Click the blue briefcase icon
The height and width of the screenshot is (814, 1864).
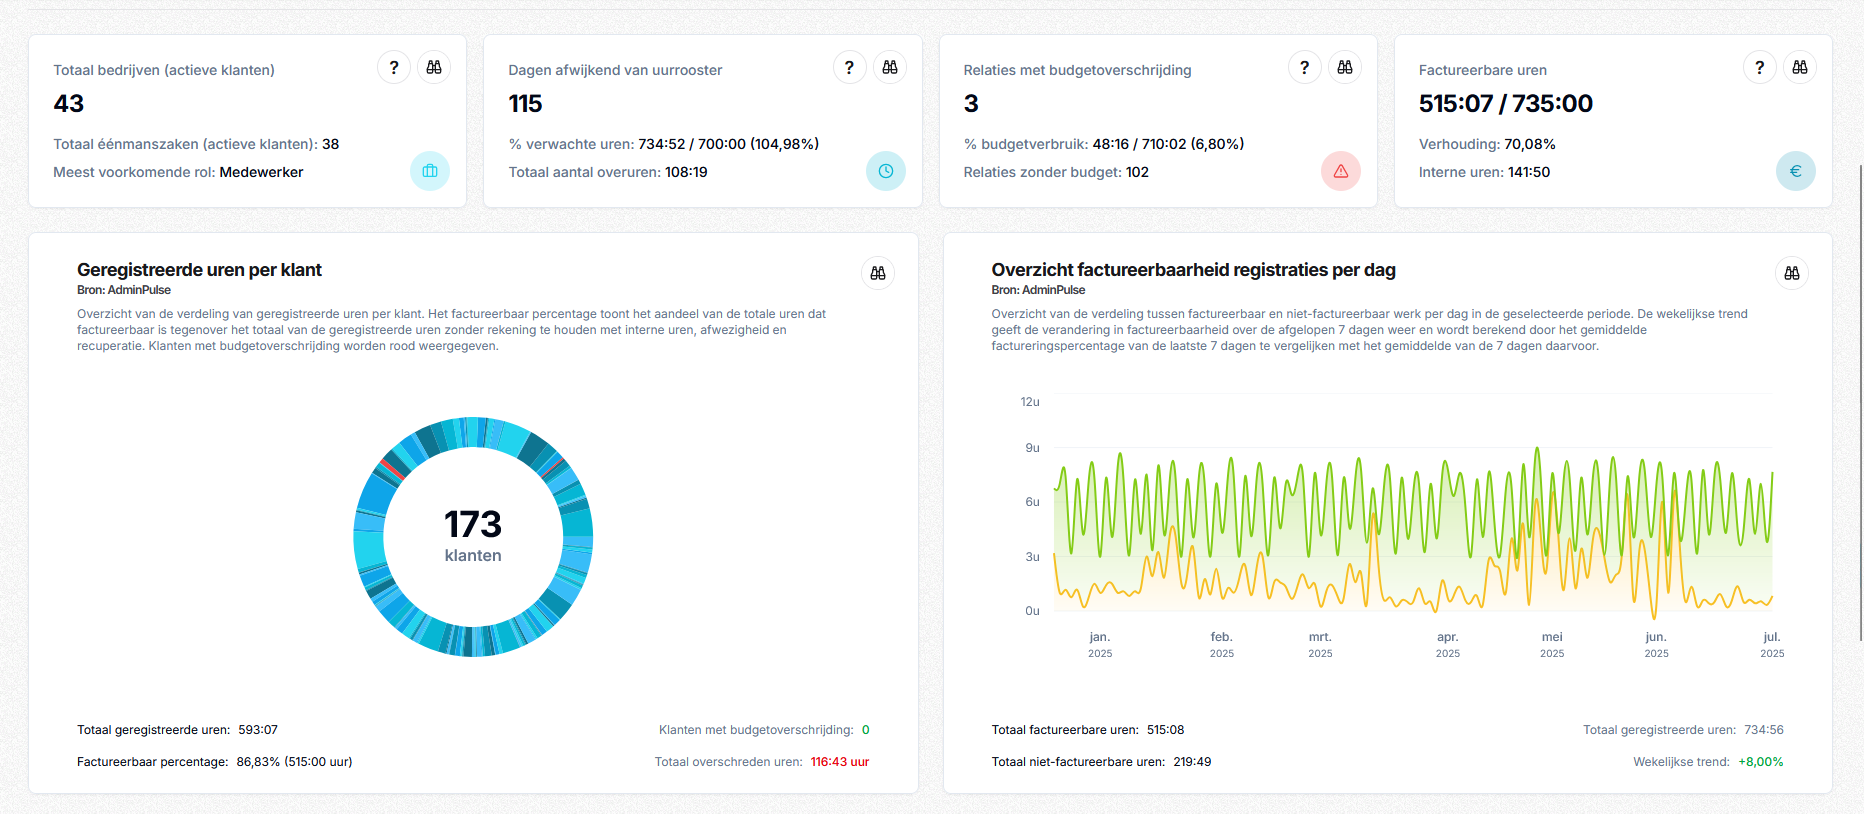[x=430, y=171]
